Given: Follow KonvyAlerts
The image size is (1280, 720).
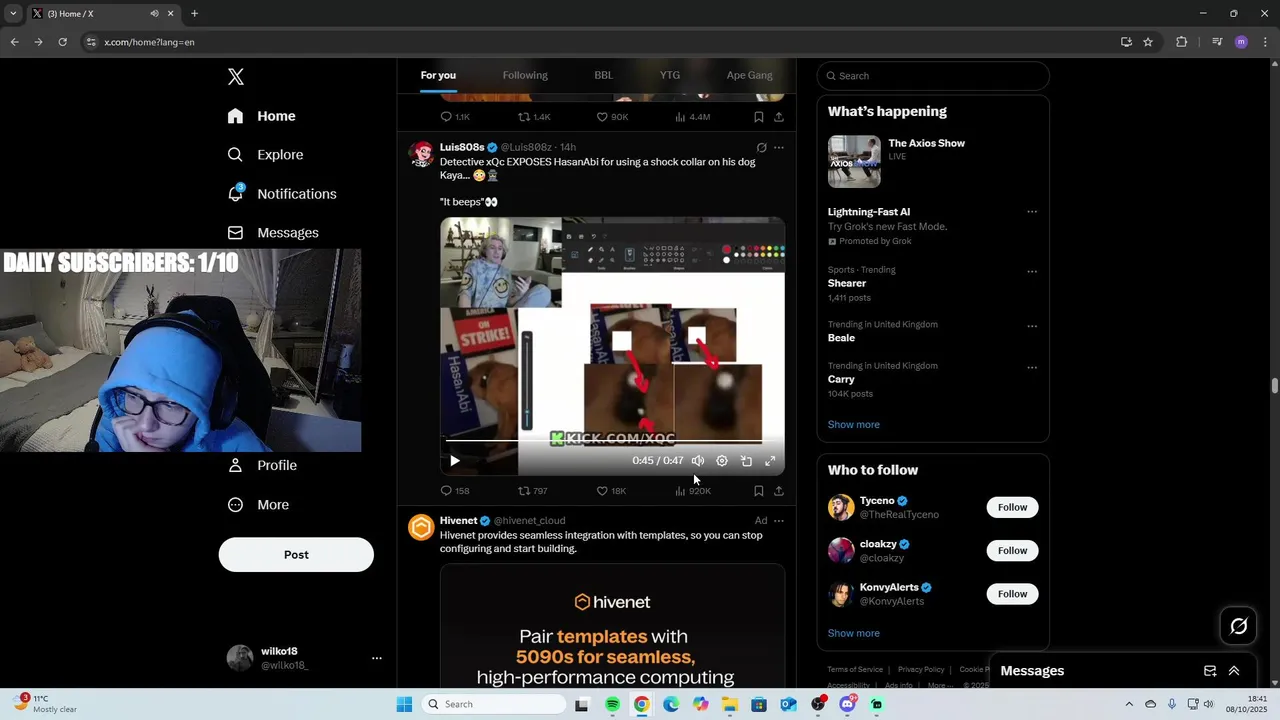Looking at the screenshot, I should [x=1012, y=594].
